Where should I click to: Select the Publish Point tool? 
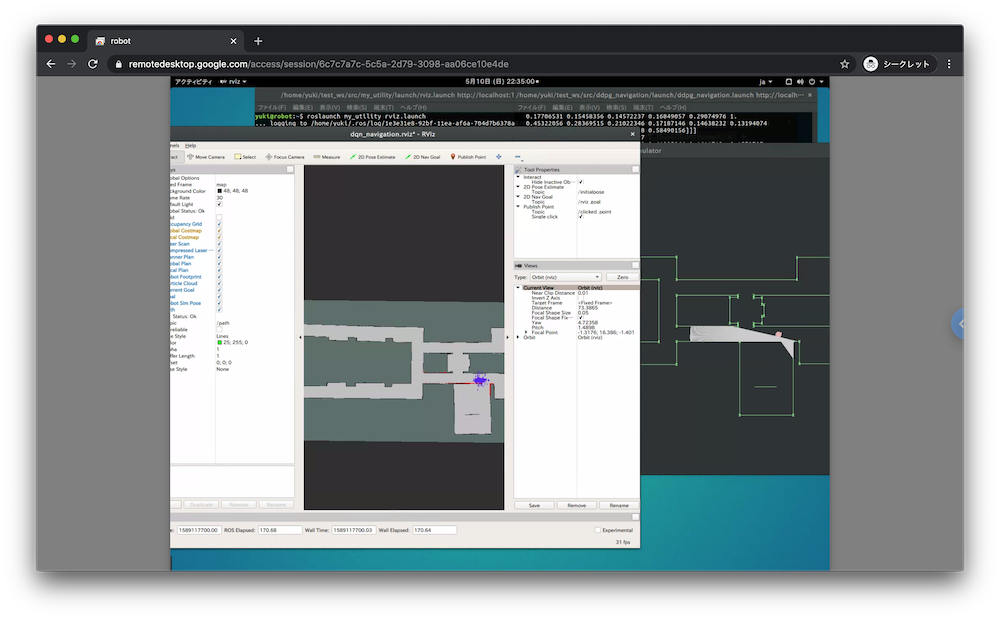469,157
